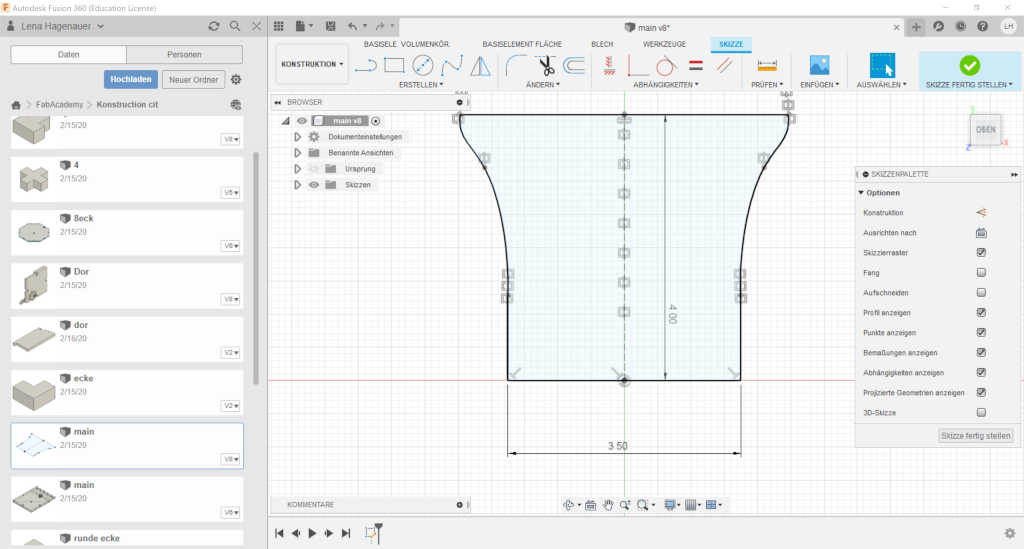Activate the scissors trim tool
This screenshot has height=549, width=1024.
coord(546,66)
